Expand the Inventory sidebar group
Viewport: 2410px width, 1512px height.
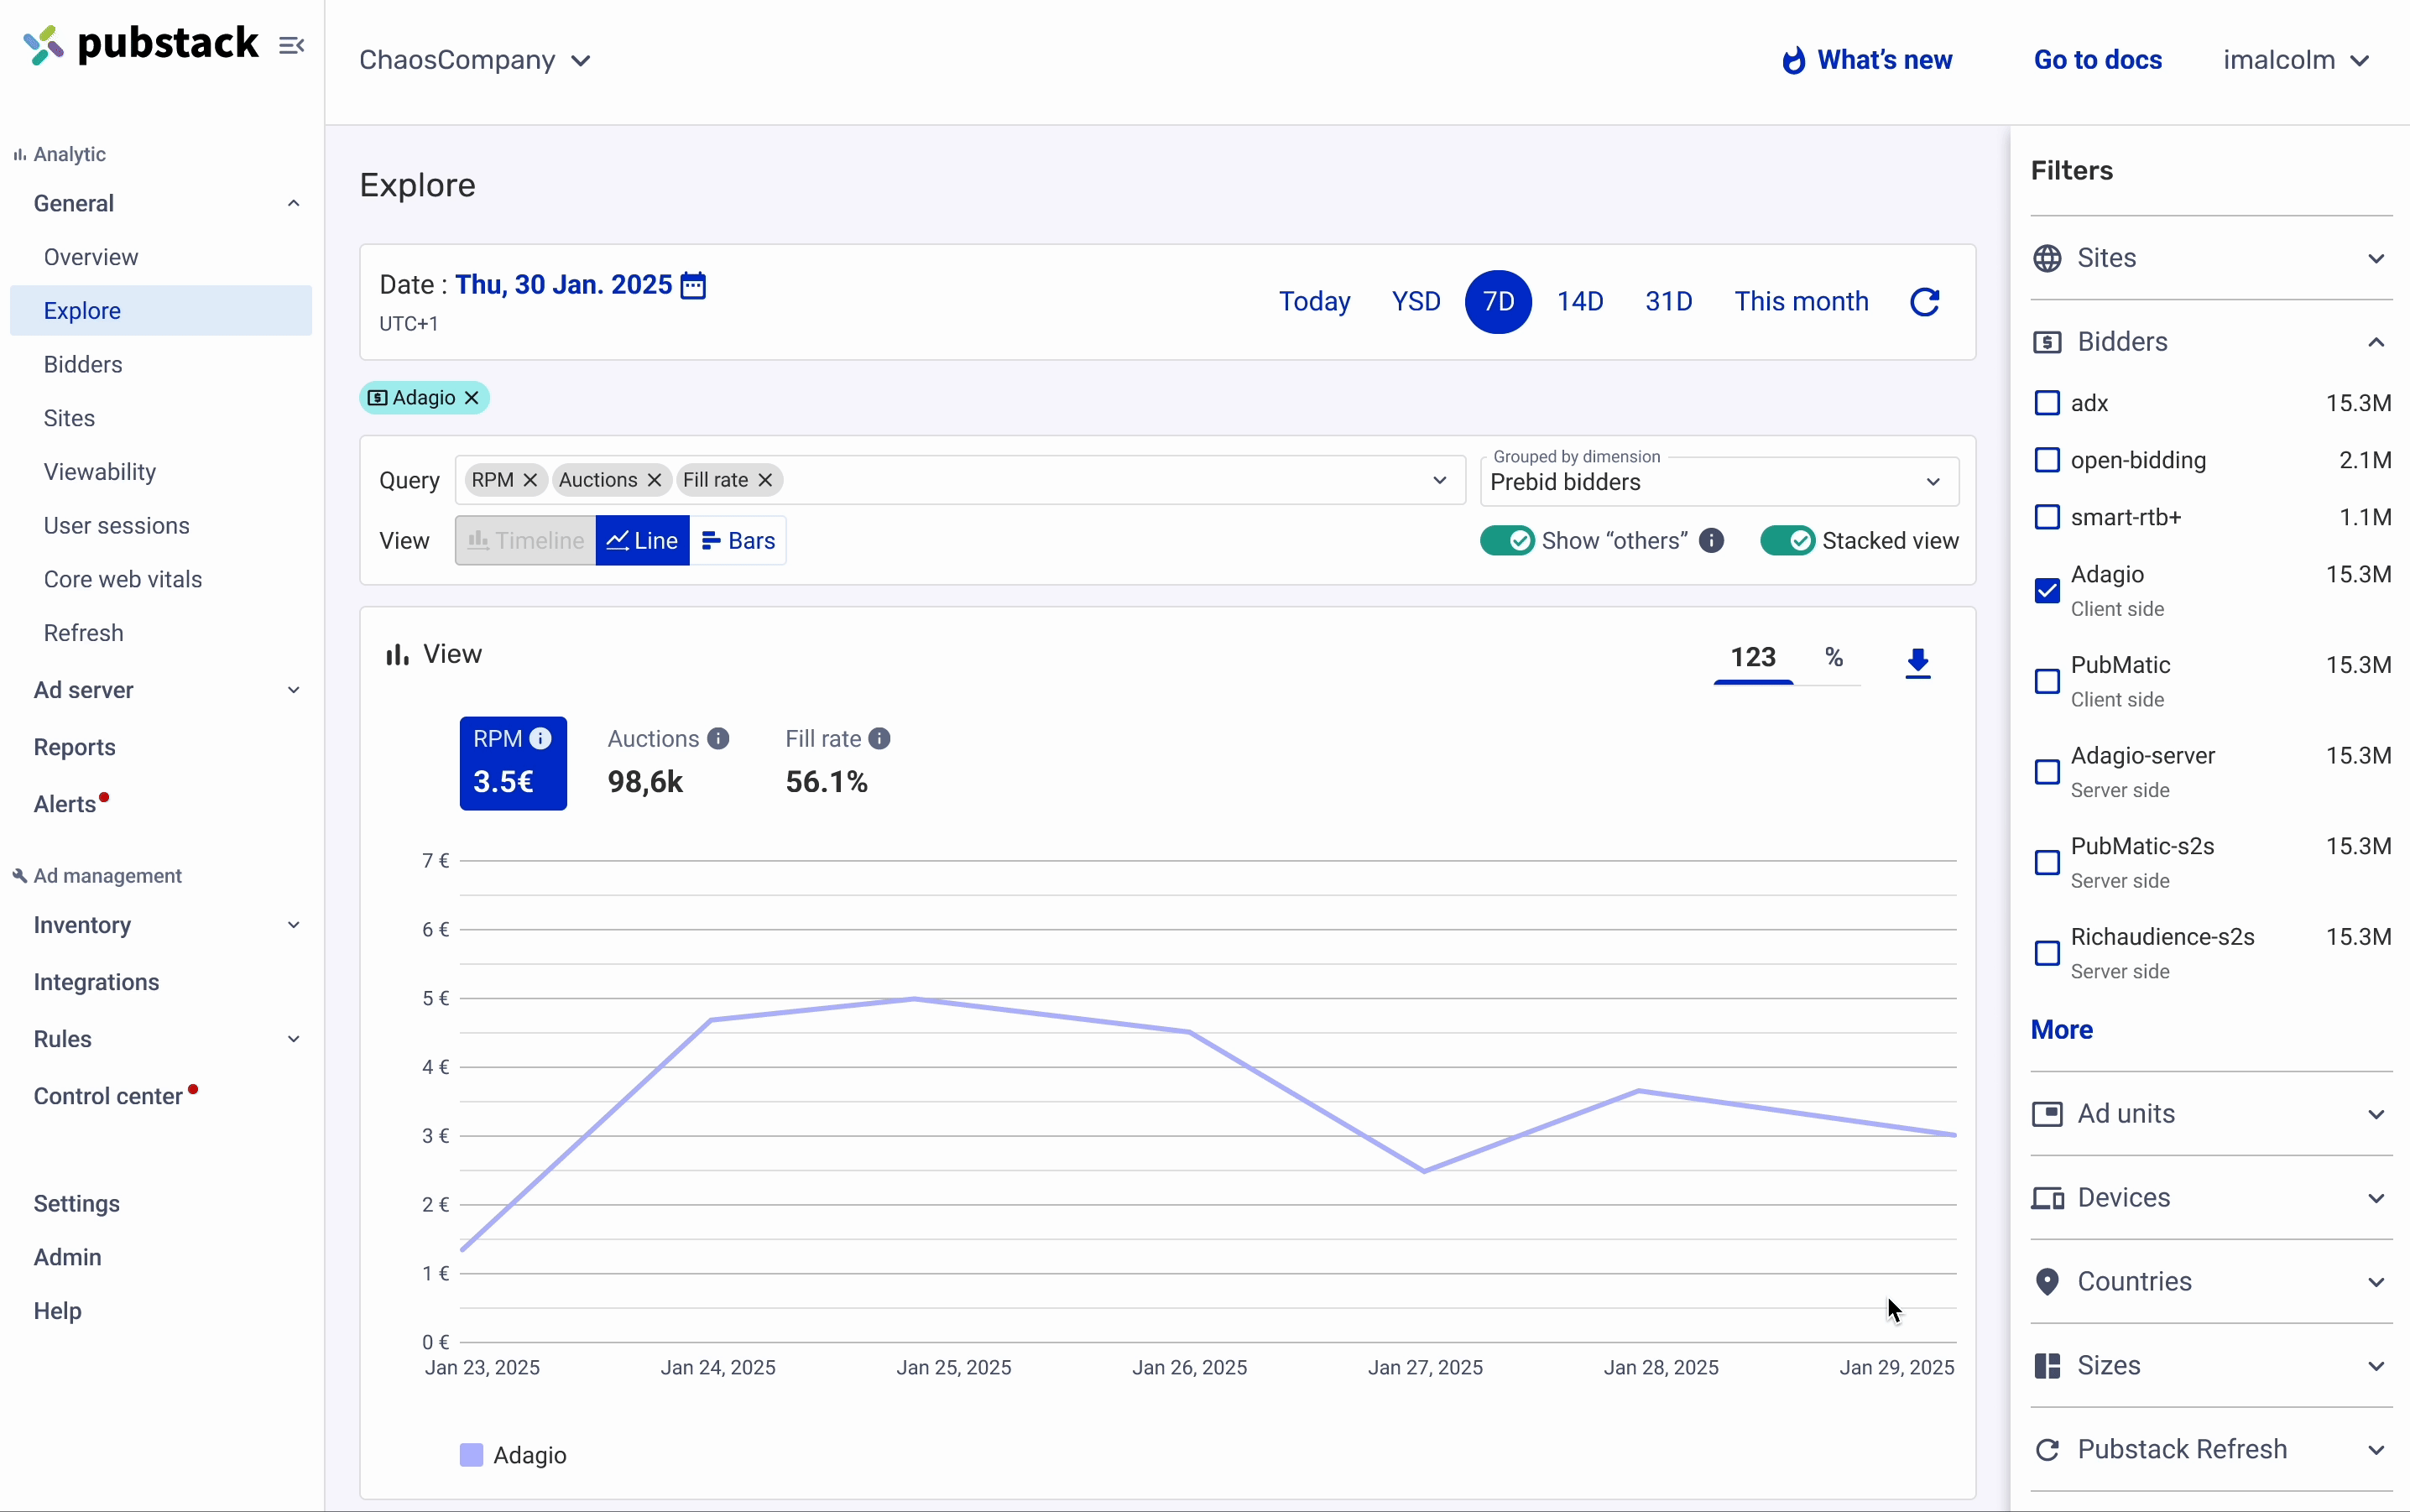pyautogui.click(x=294, y=926)
